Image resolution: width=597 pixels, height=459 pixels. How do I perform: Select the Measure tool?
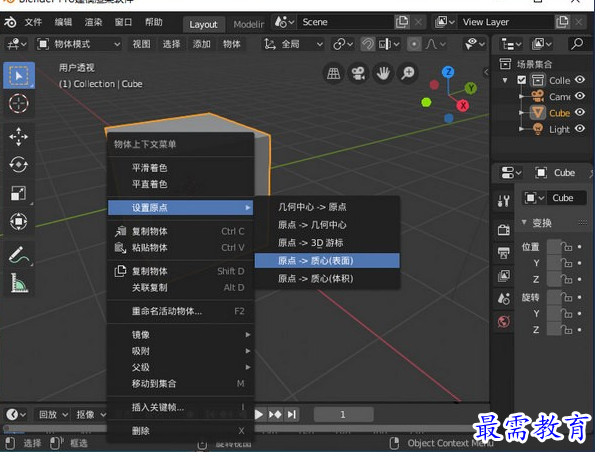[x=19, y=283]
